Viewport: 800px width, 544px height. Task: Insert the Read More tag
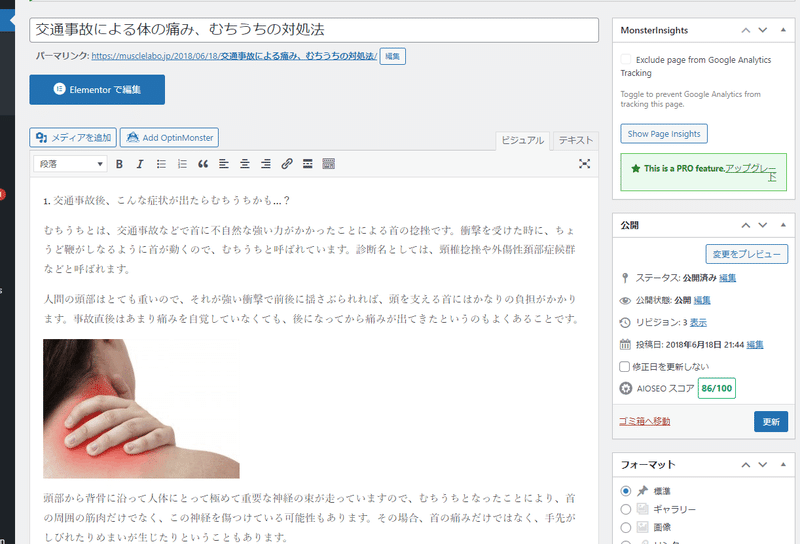(308, 164)
